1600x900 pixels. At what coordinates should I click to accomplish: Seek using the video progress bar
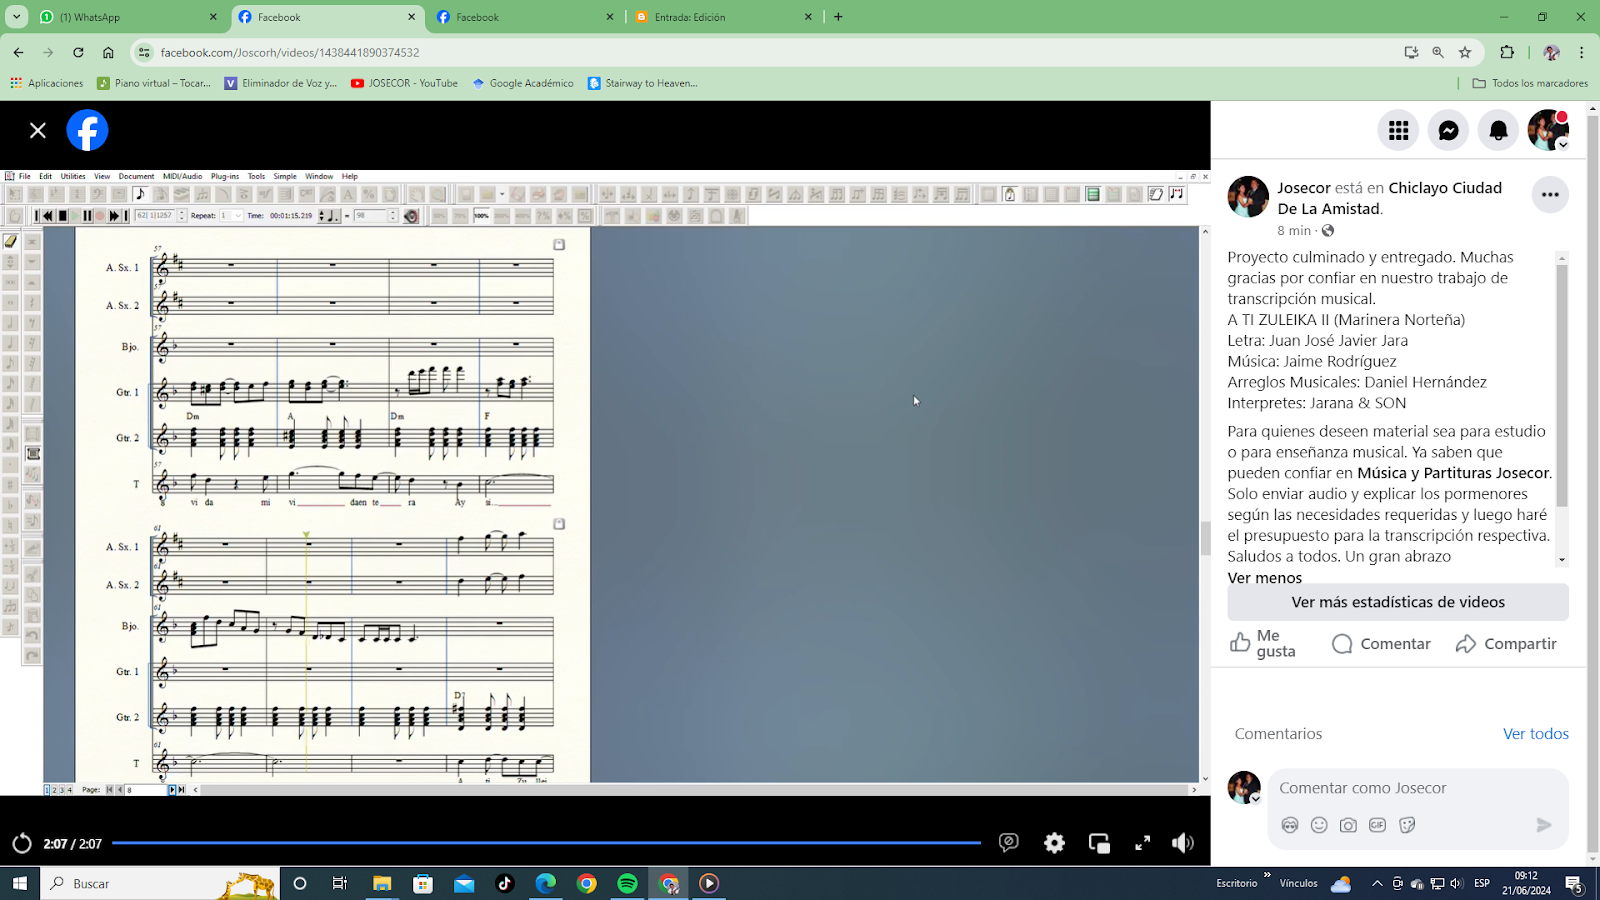tap(546, 843)
